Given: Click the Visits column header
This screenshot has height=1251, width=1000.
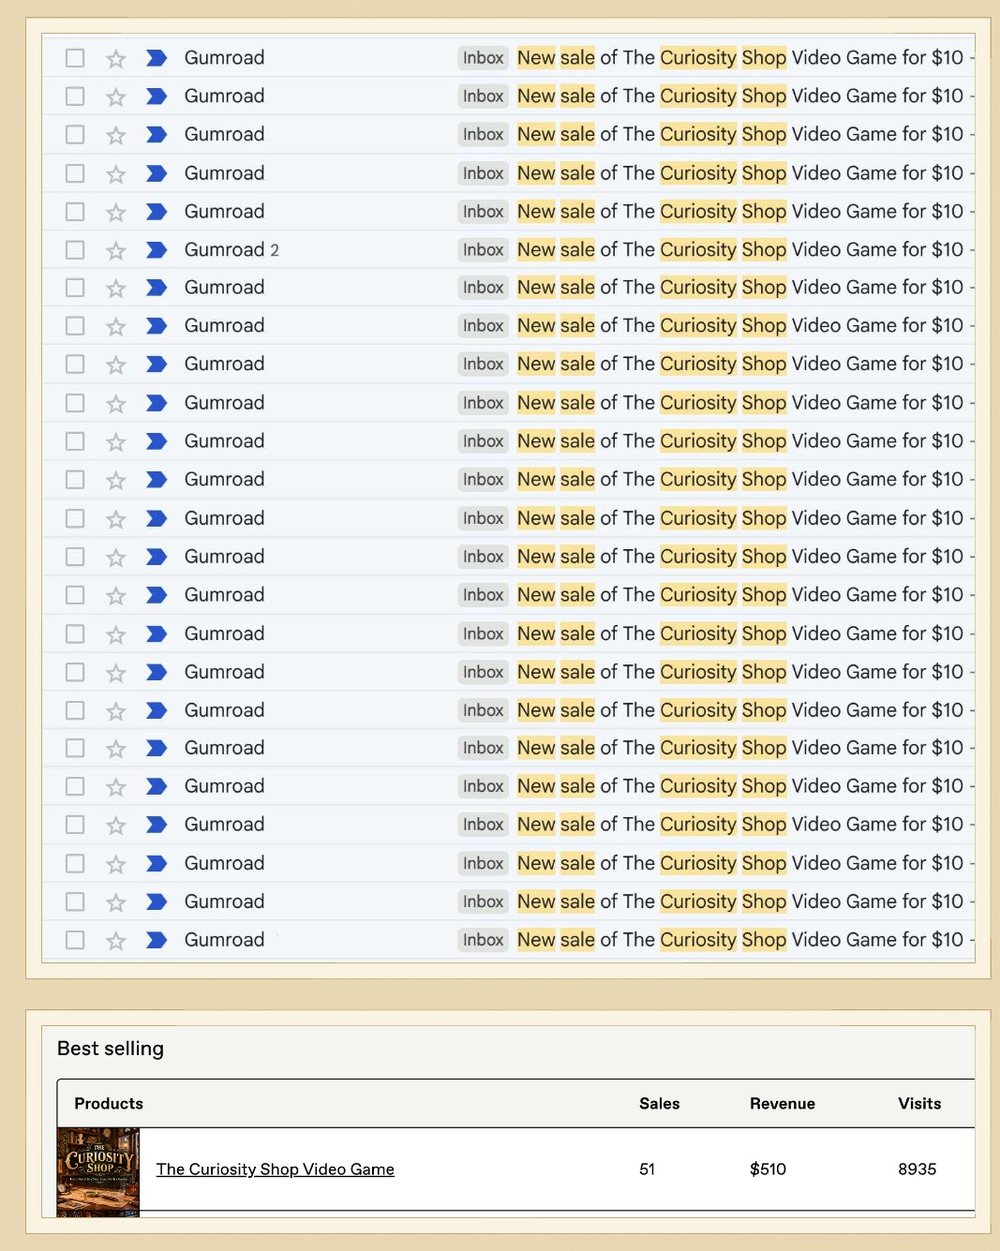Looking at the screenshot, I should click(x=920, y=1104).
